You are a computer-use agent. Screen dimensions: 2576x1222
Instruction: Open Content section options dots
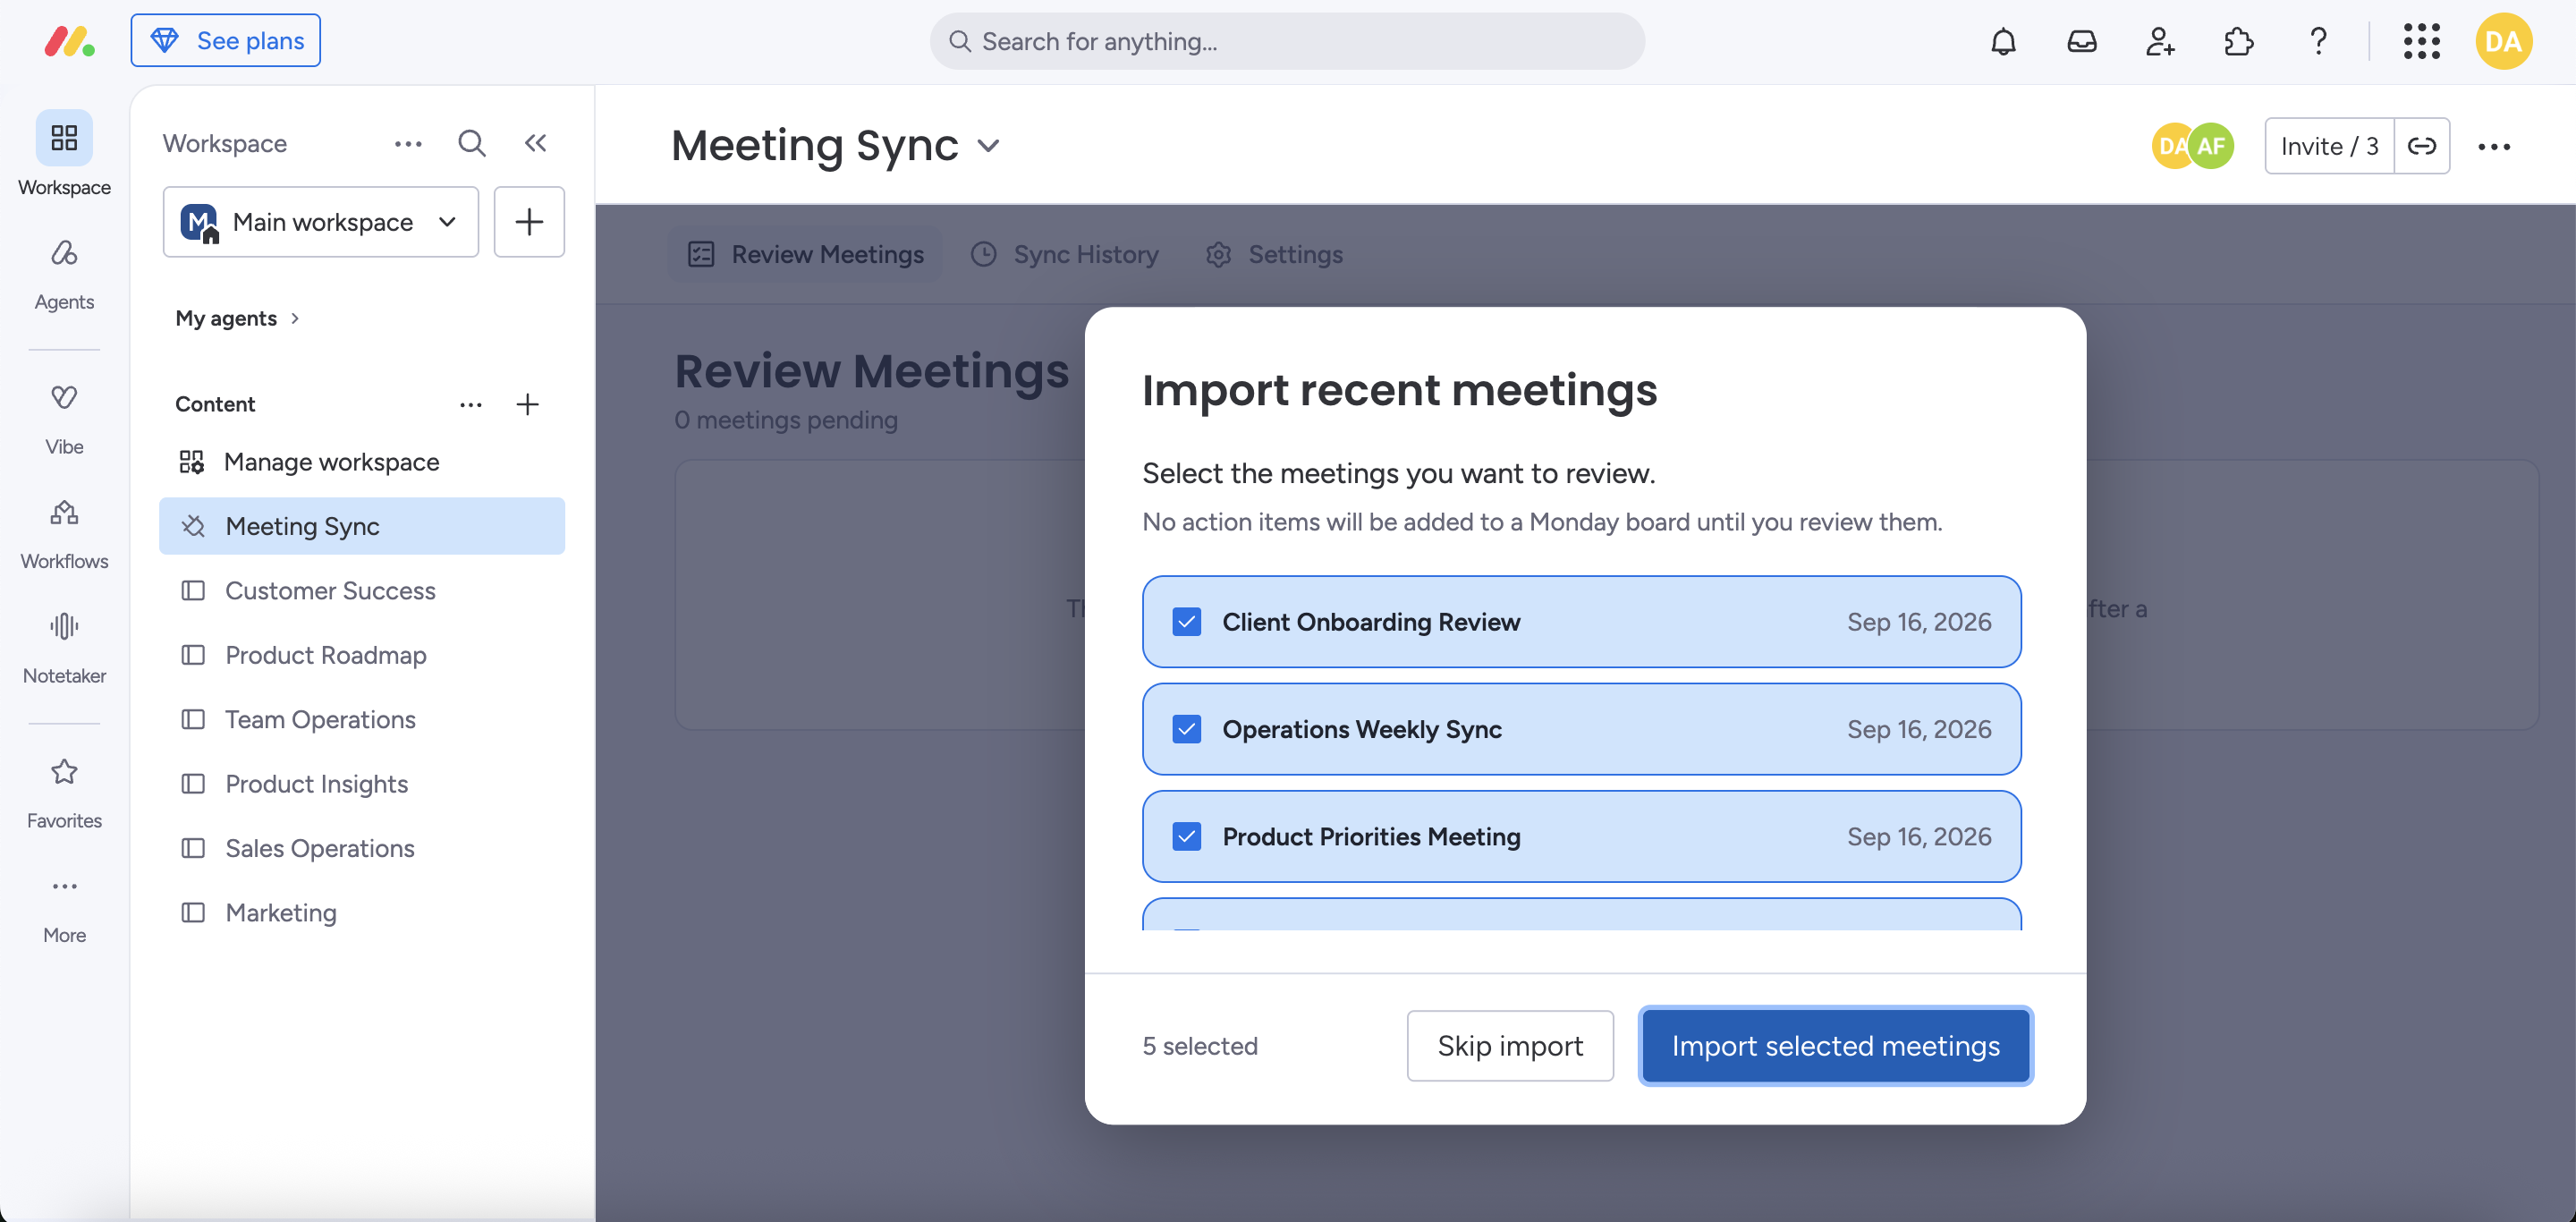point(471,404)
